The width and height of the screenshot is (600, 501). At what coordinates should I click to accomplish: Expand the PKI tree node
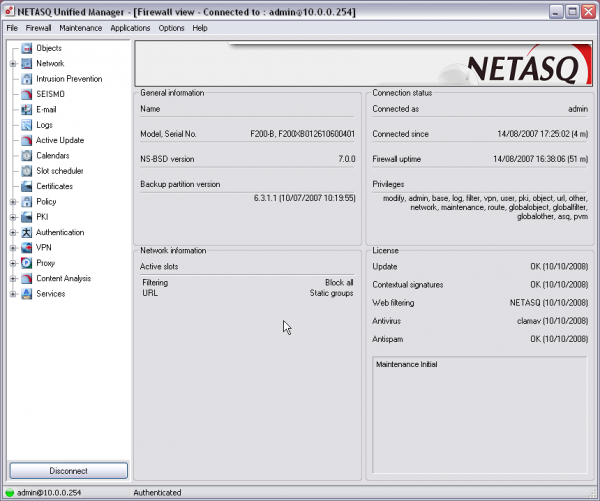click(13, 217)
